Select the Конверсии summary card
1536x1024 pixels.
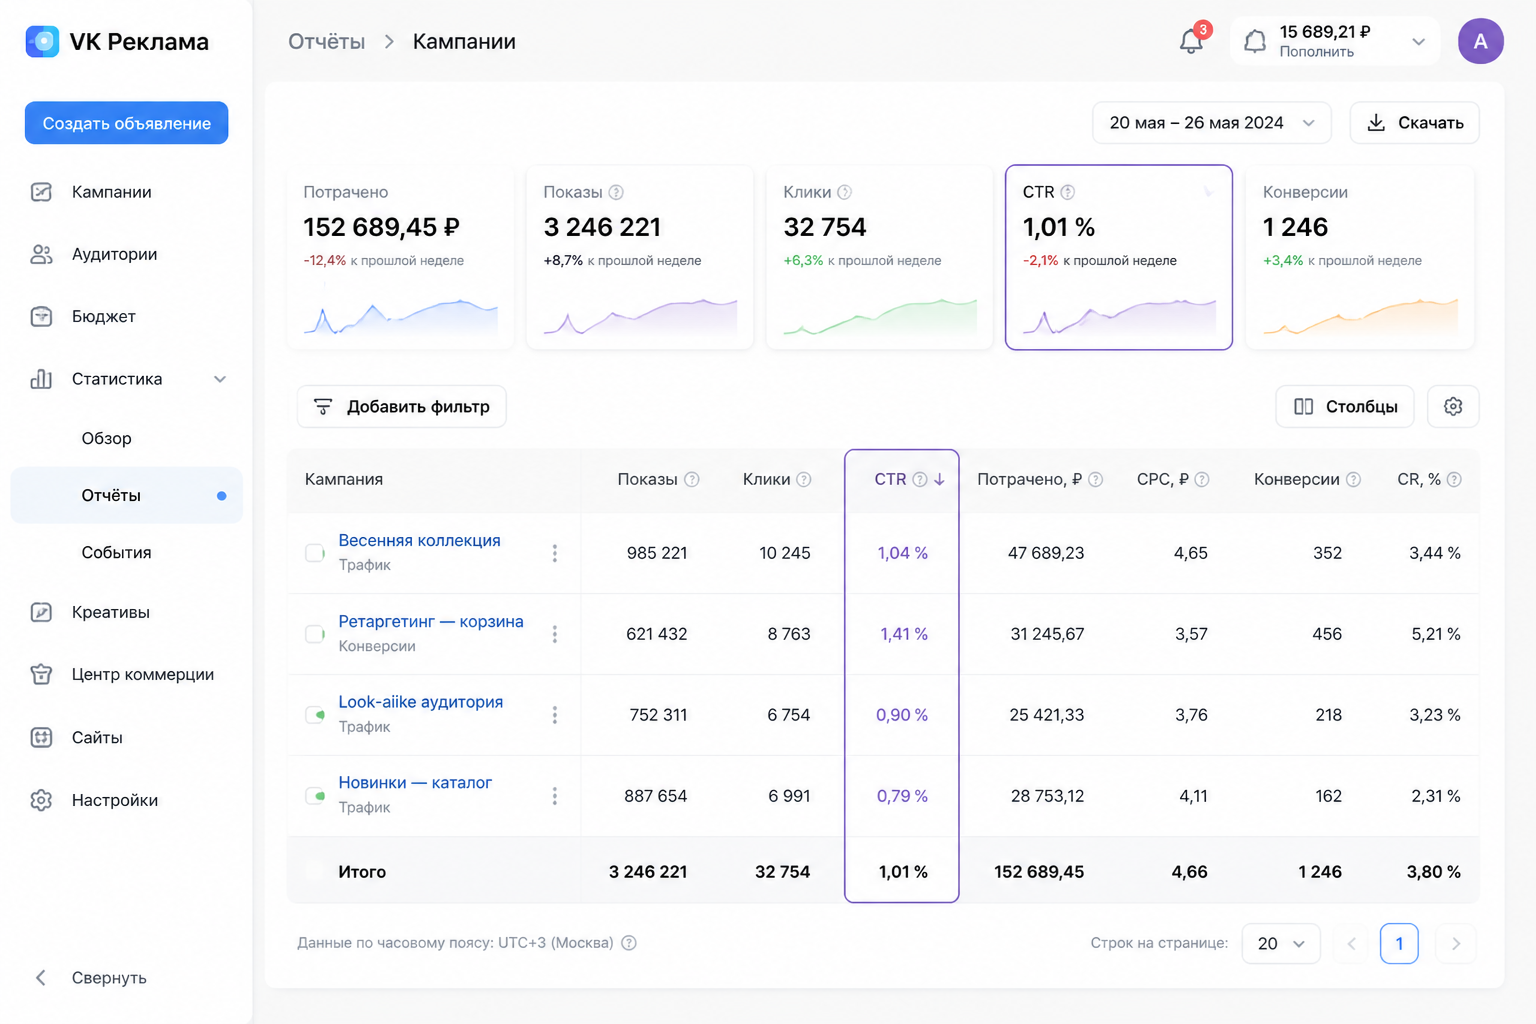click(1360, 257)
